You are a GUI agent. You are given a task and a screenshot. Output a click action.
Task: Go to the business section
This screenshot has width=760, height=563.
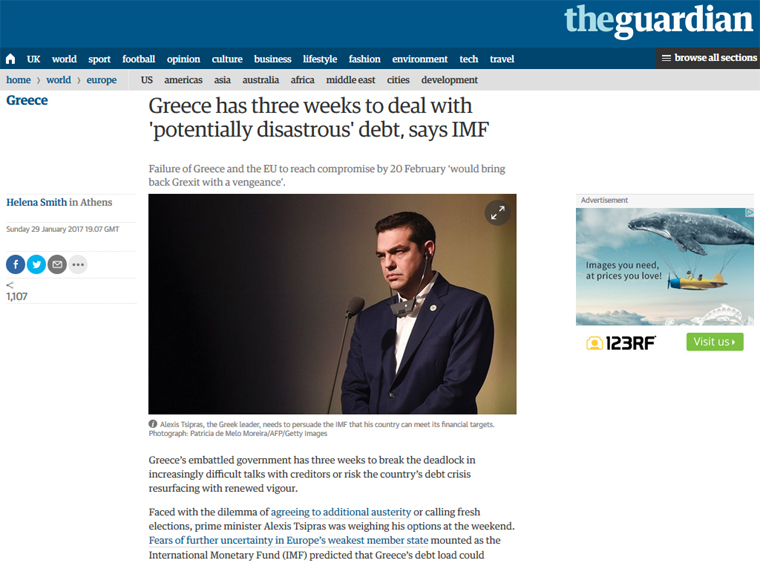pos(272,59)
